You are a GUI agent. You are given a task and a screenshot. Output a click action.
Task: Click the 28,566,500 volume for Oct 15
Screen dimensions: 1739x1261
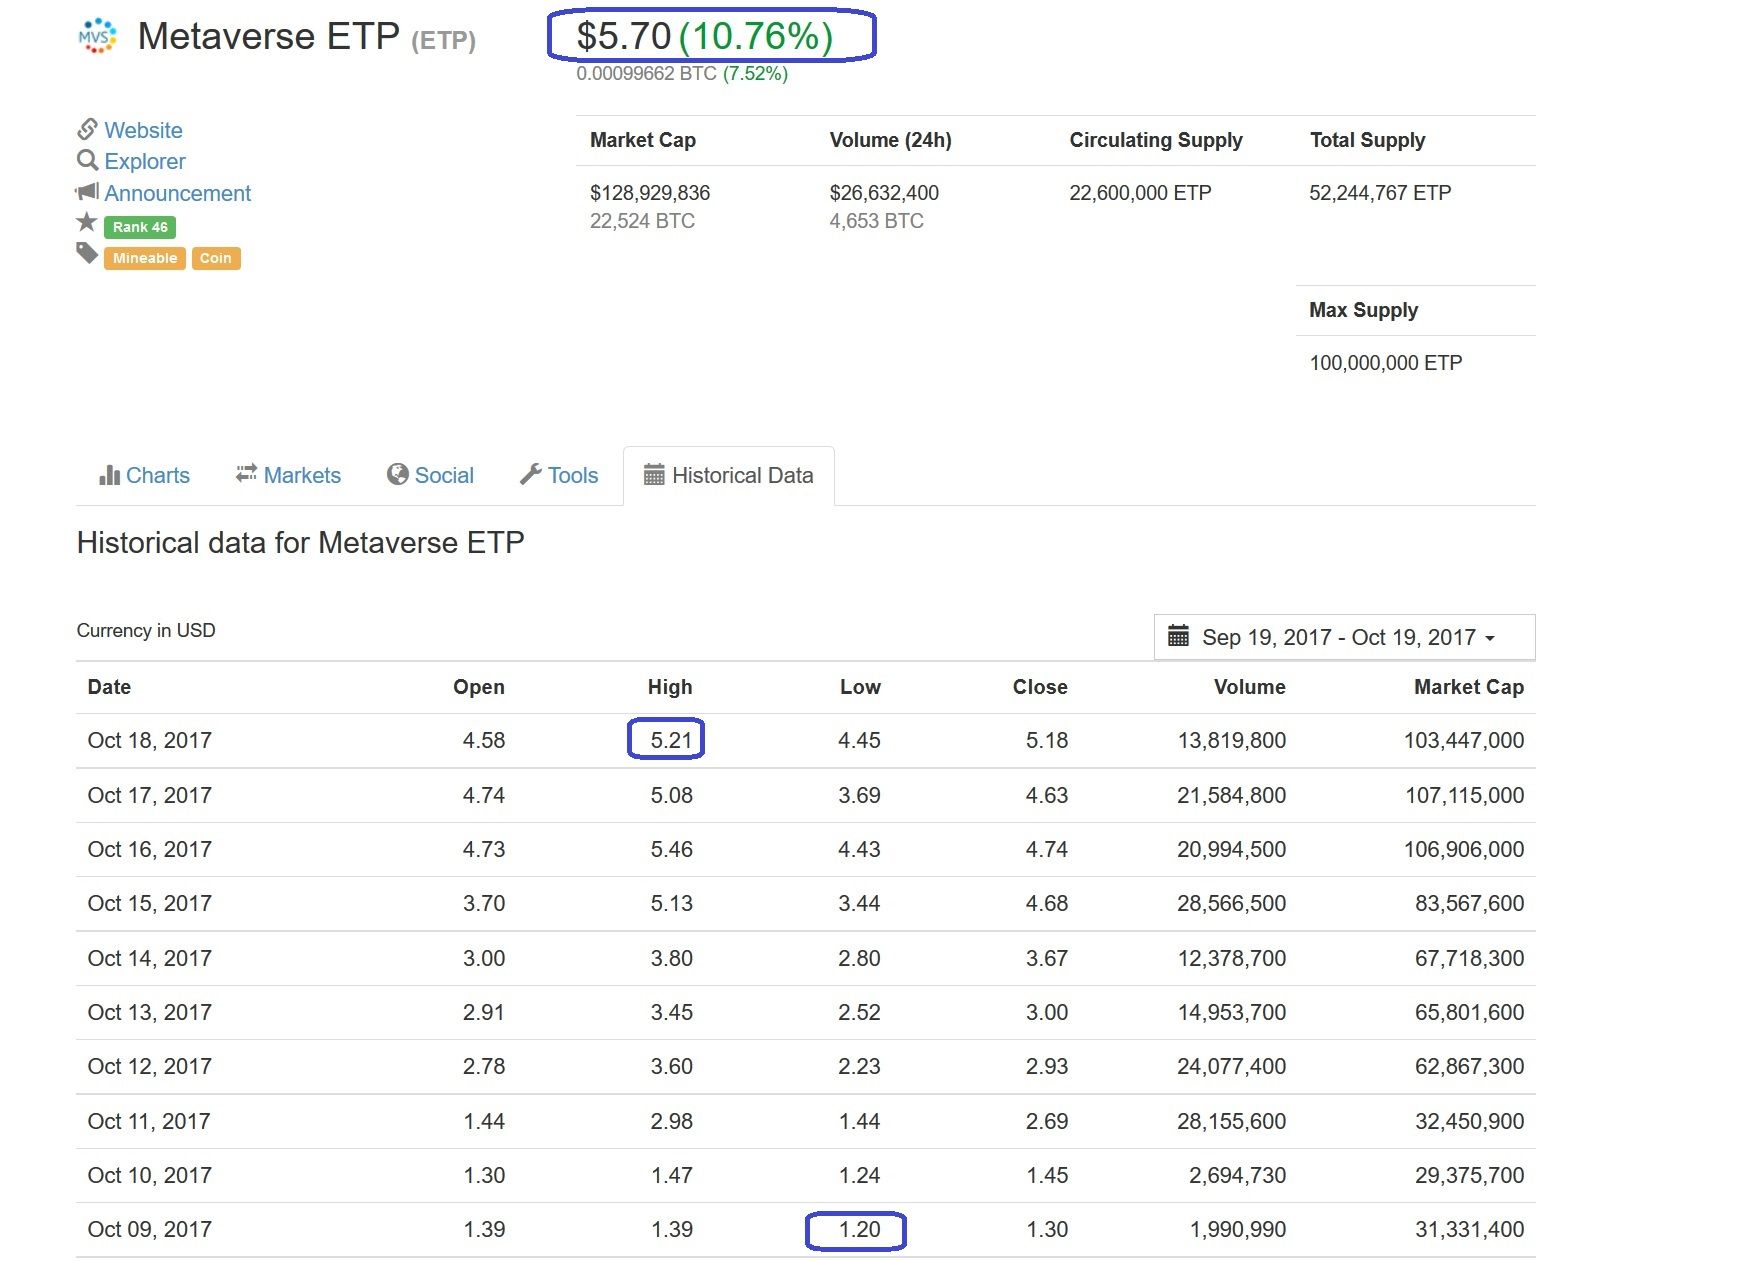click(x=1232, y=904)
